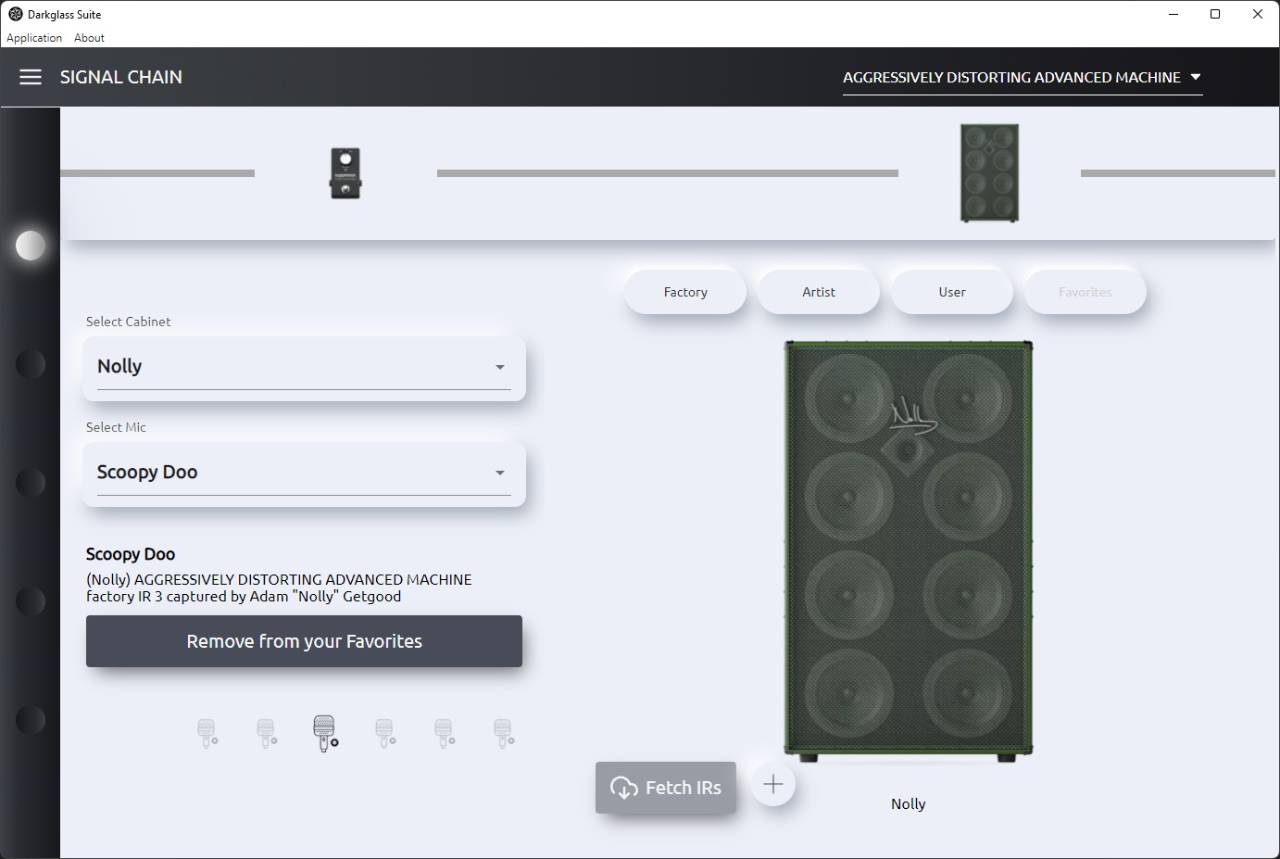This screenshot has height=859, width=1280.
Task: Click the Nolly caption under the cabinet
Action: pyautogui.click(x=908, y=804)
